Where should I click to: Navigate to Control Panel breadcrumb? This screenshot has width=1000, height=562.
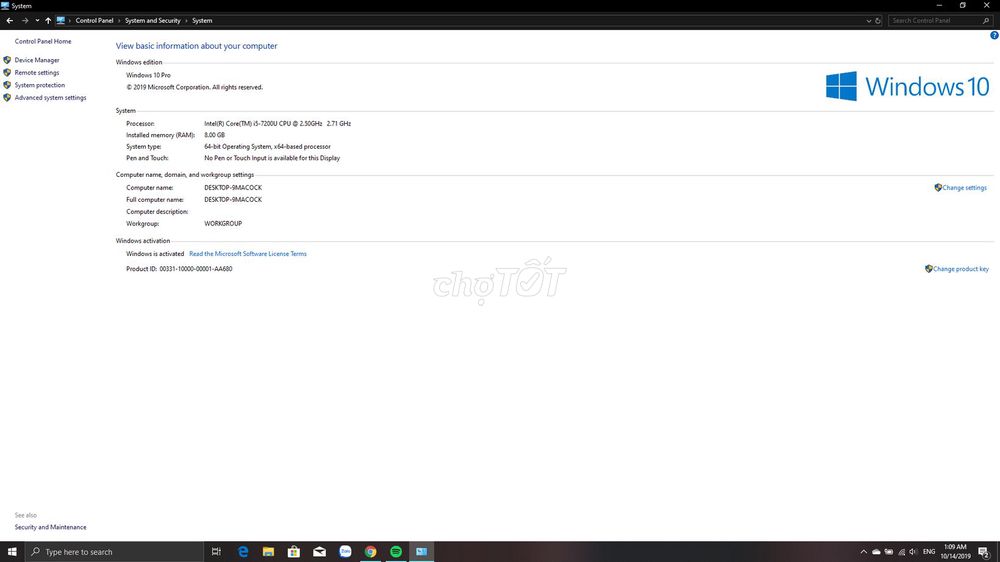tap(94, 20)
